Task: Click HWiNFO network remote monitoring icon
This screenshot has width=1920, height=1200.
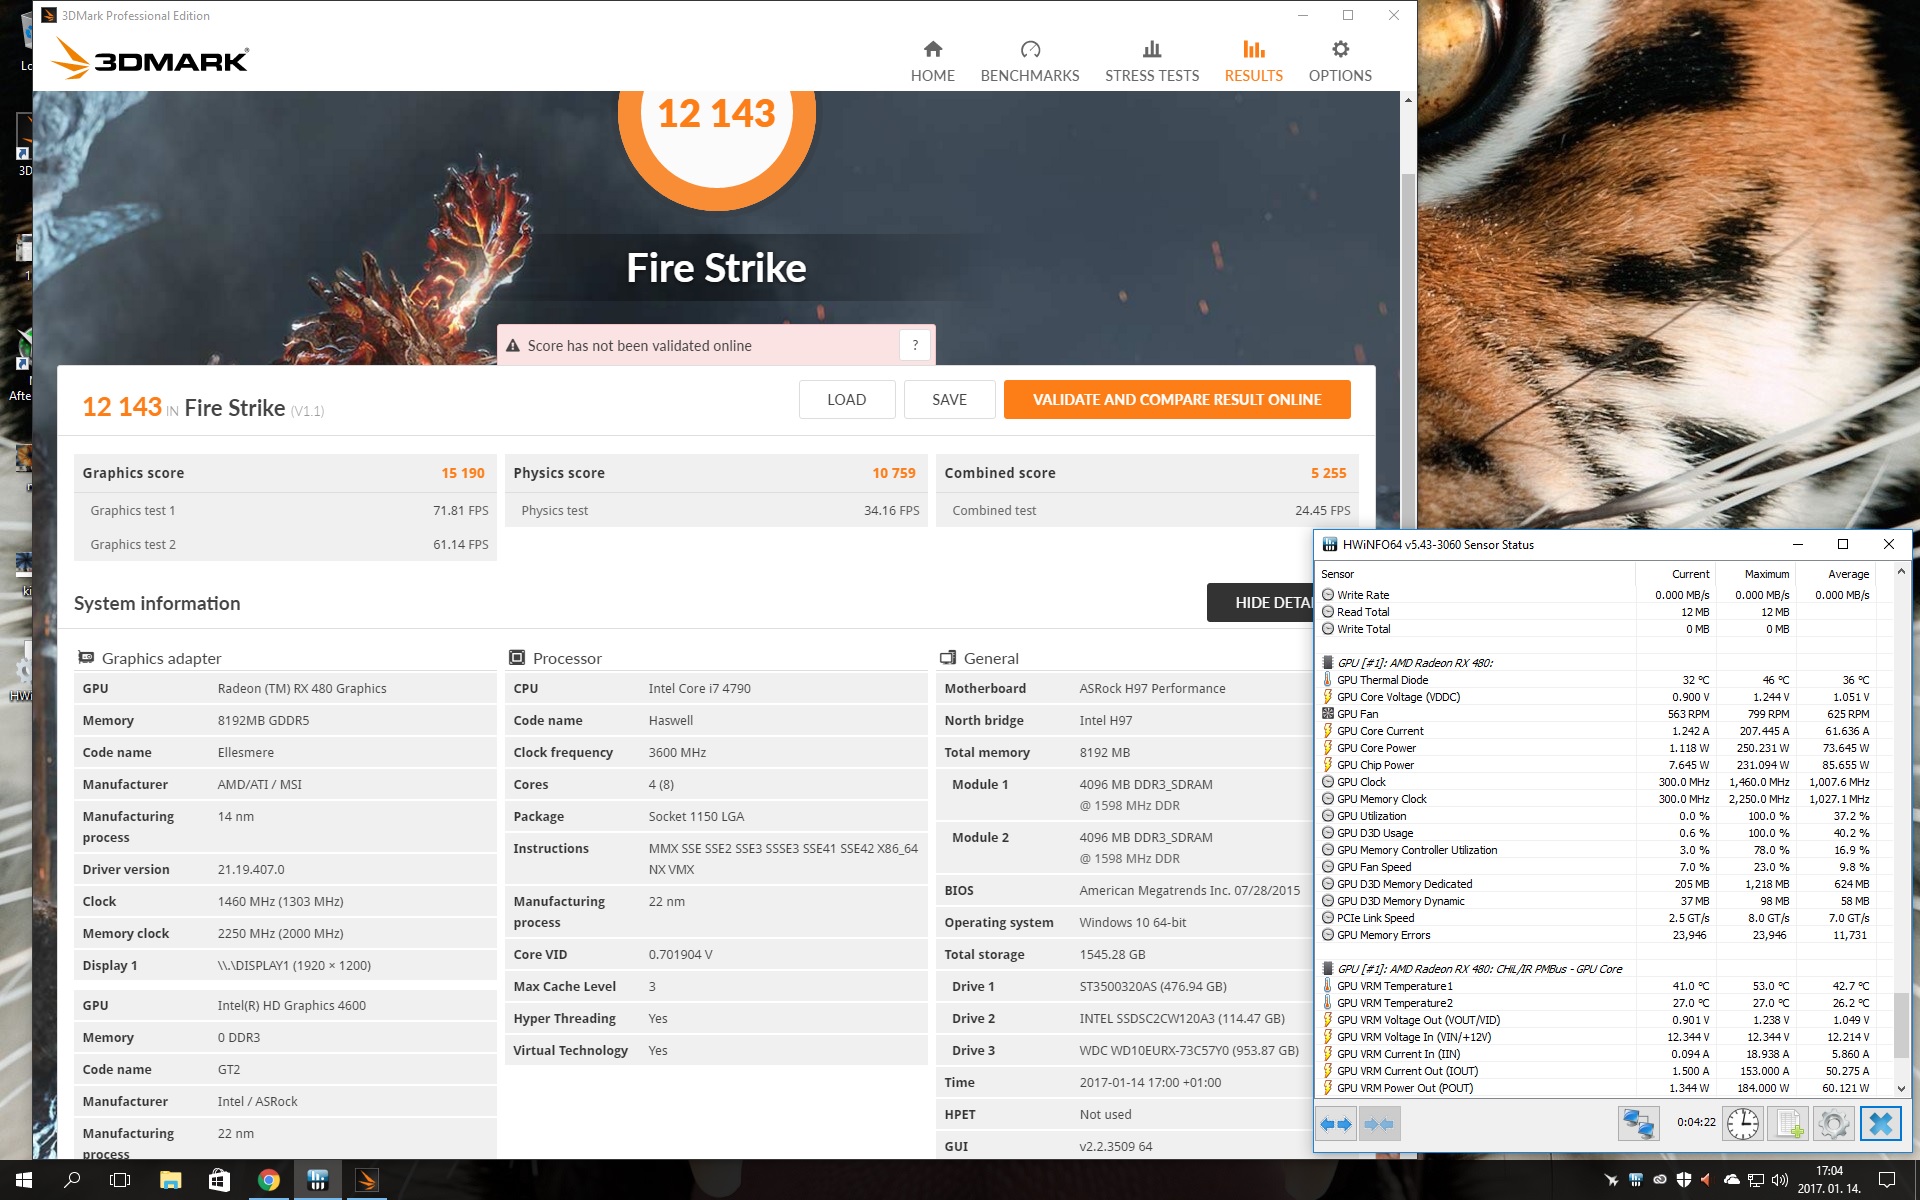Action: pyautogui.click(x=1638, y=1124)
